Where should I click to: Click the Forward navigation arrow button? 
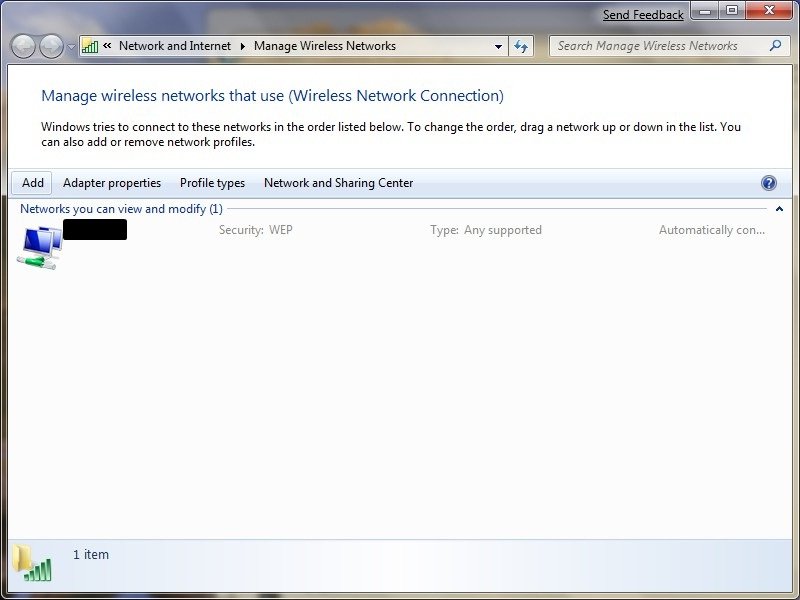coord(51,46)
